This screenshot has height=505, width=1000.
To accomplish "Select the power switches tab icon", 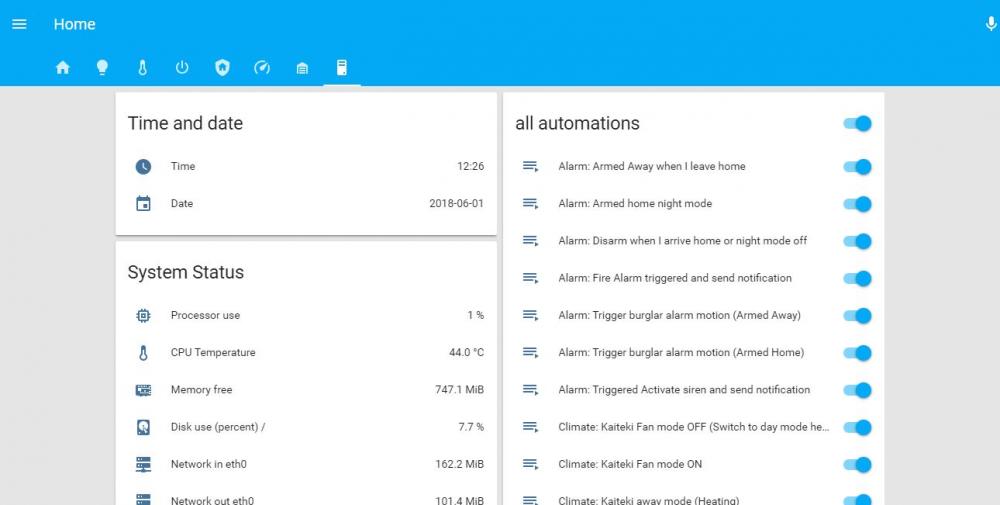I will tap(182, 68).
